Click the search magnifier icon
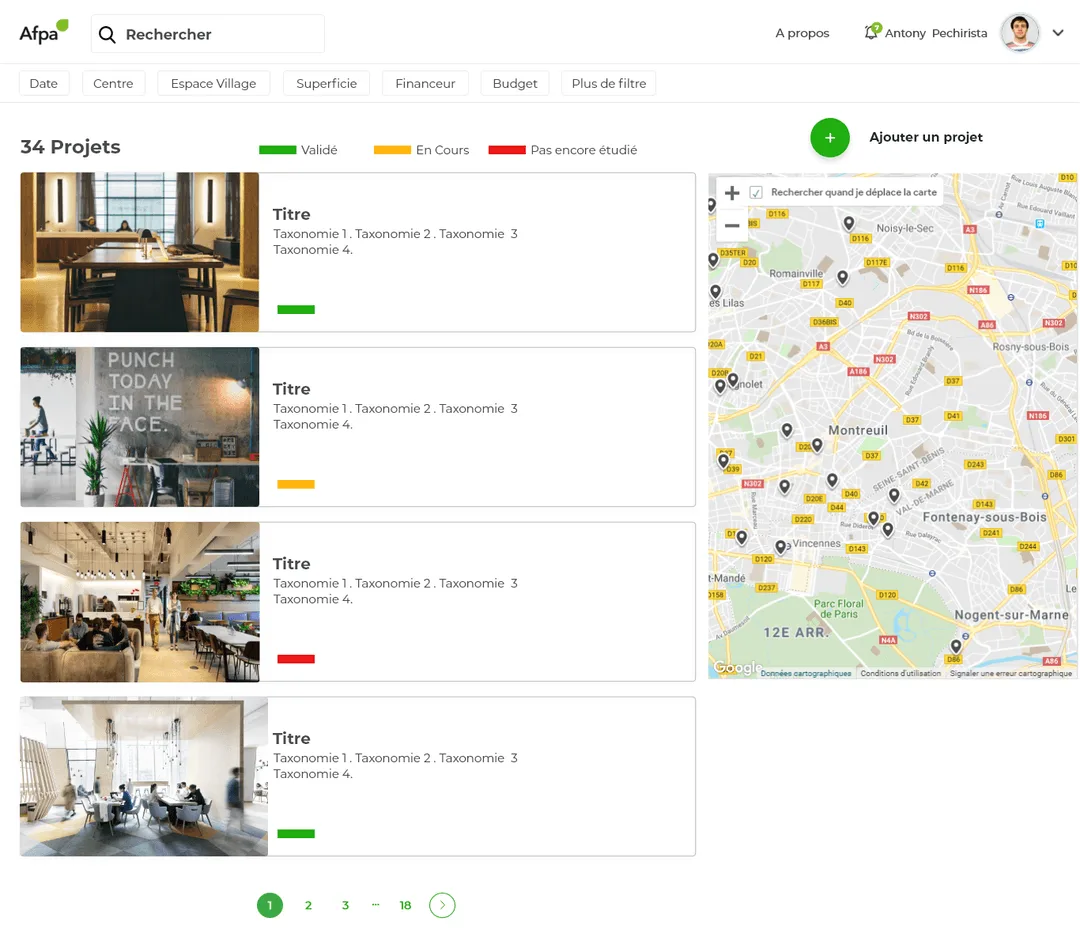This screenshot has width=1080, height=941. point(107,34)
